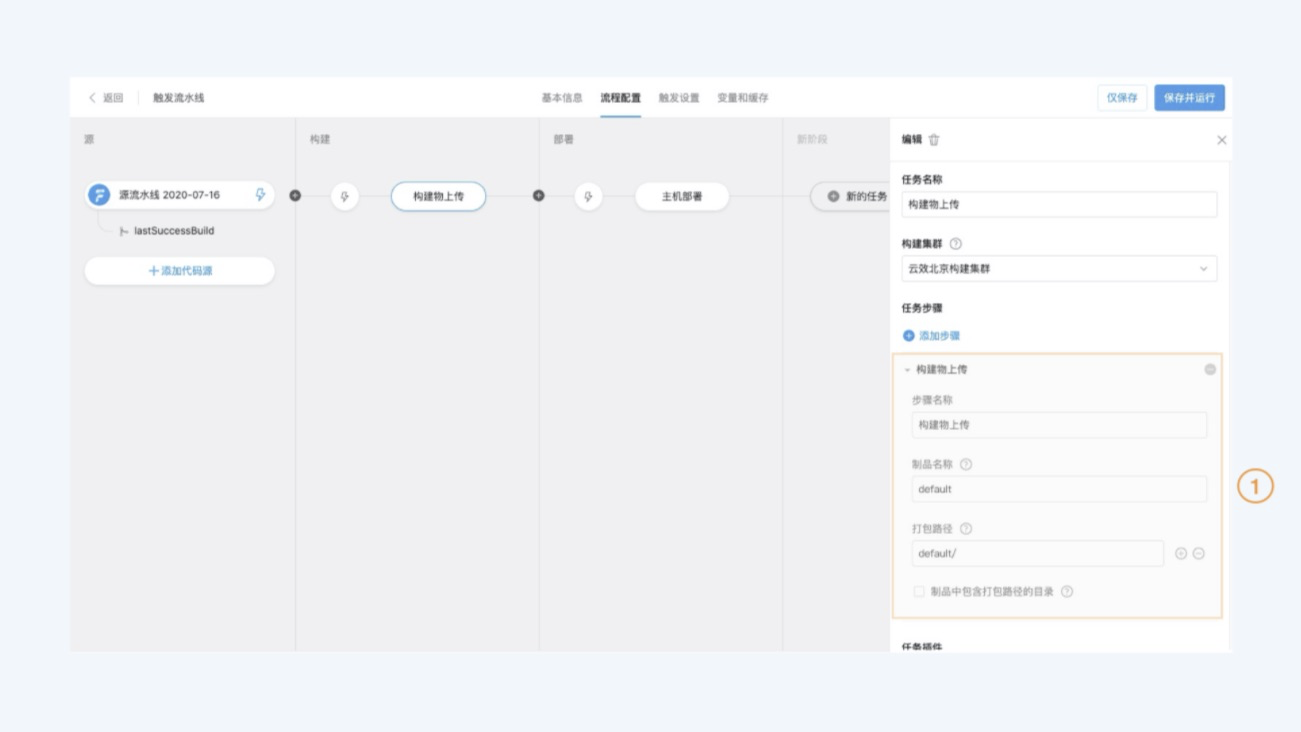The image size is (1301, 732).
Task: Click the branch icon beside lastSuccessBuild
Action: [x=124, y=231]
